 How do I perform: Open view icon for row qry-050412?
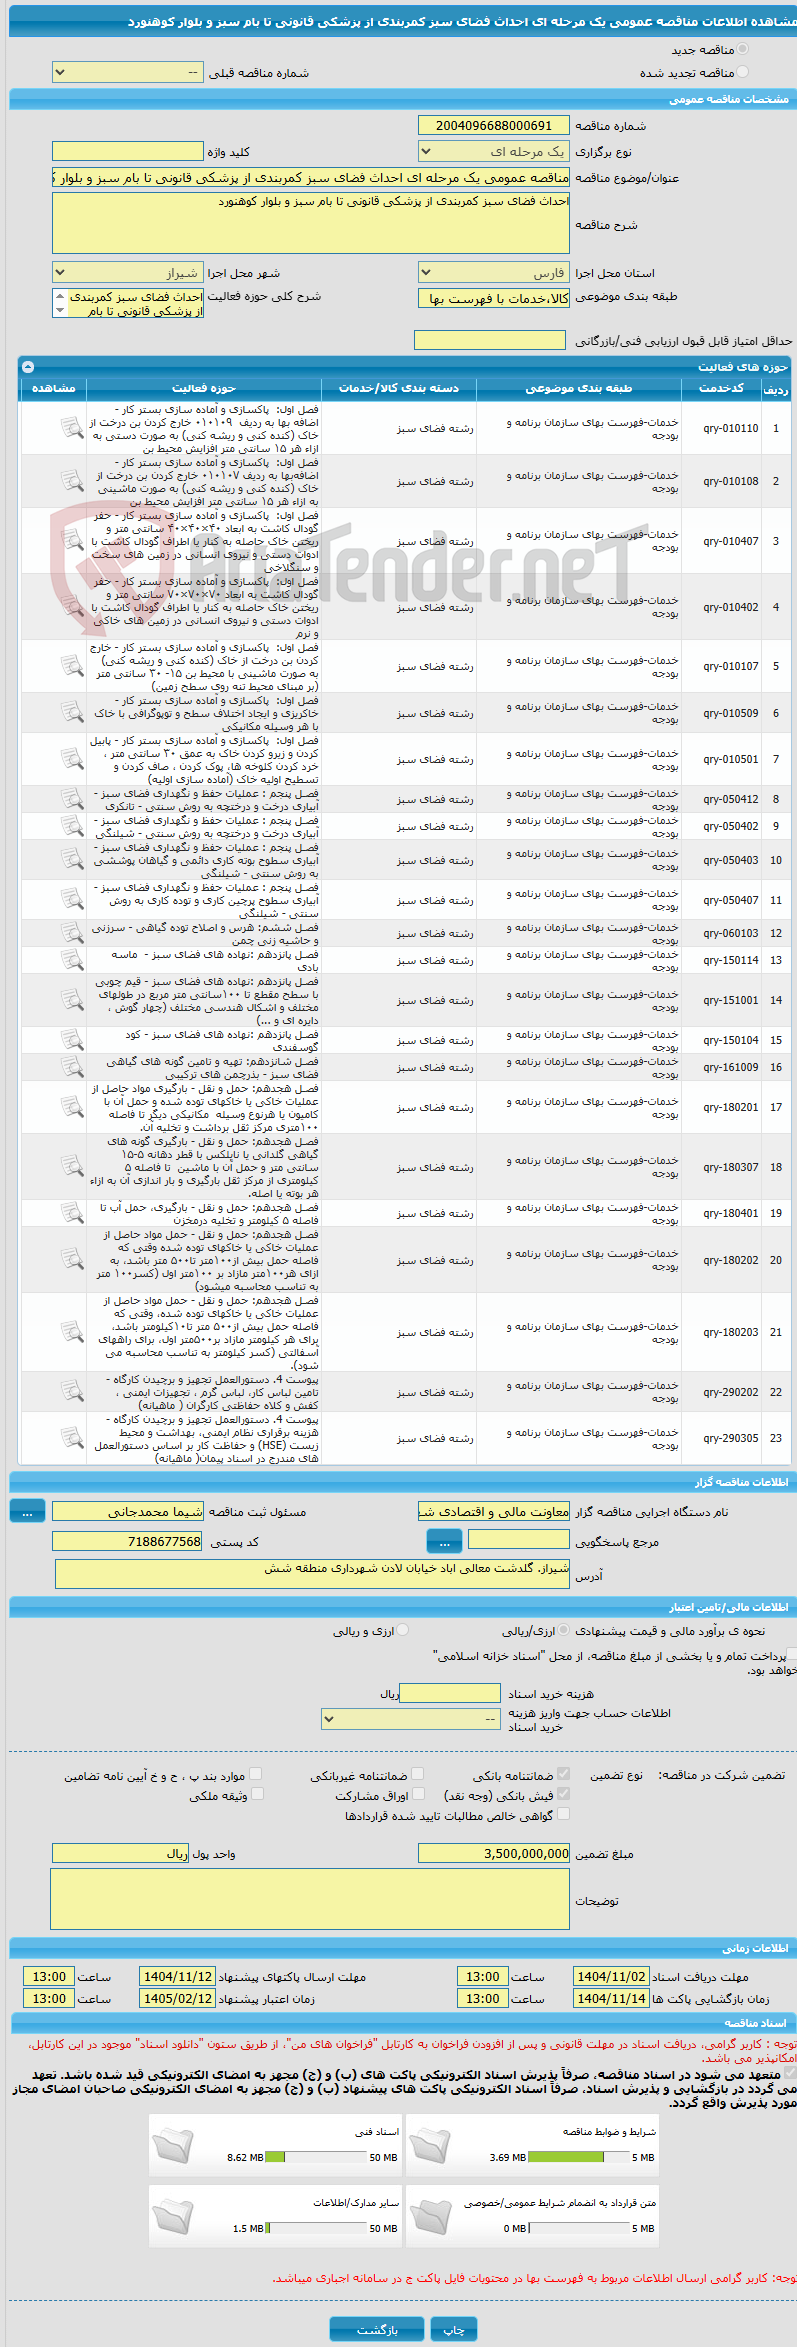tap(71, 799)
